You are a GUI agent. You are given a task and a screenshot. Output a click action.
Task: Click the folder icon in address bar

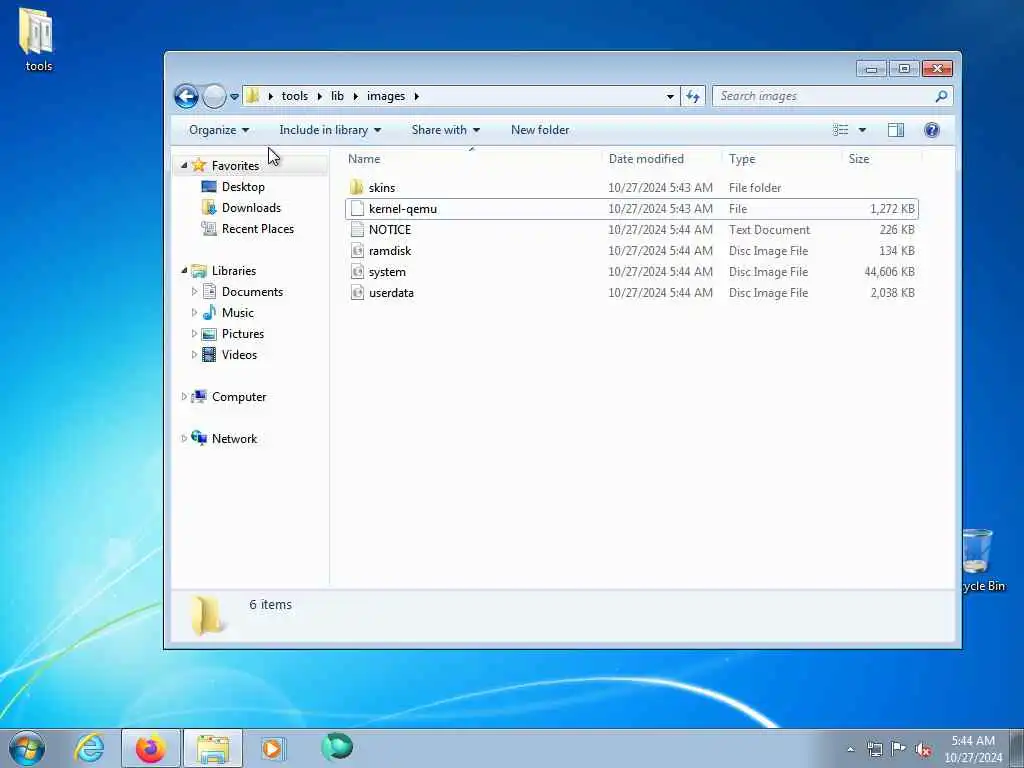click(253, 96)
